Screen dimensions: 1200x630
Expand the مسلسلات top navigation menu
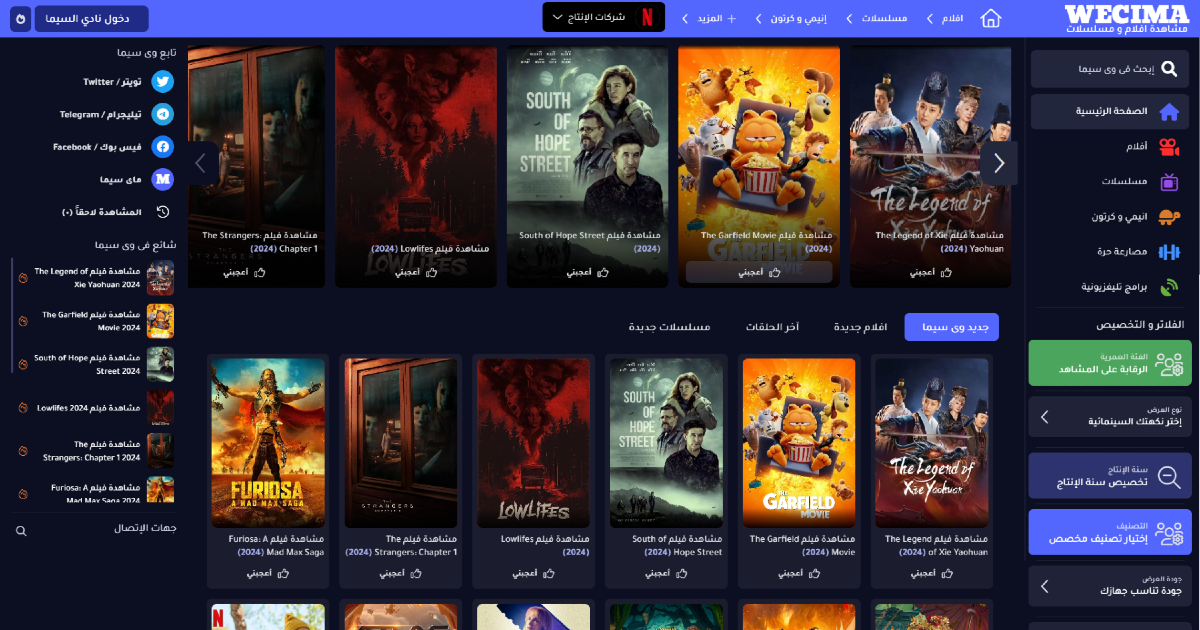tap(877, 18)
